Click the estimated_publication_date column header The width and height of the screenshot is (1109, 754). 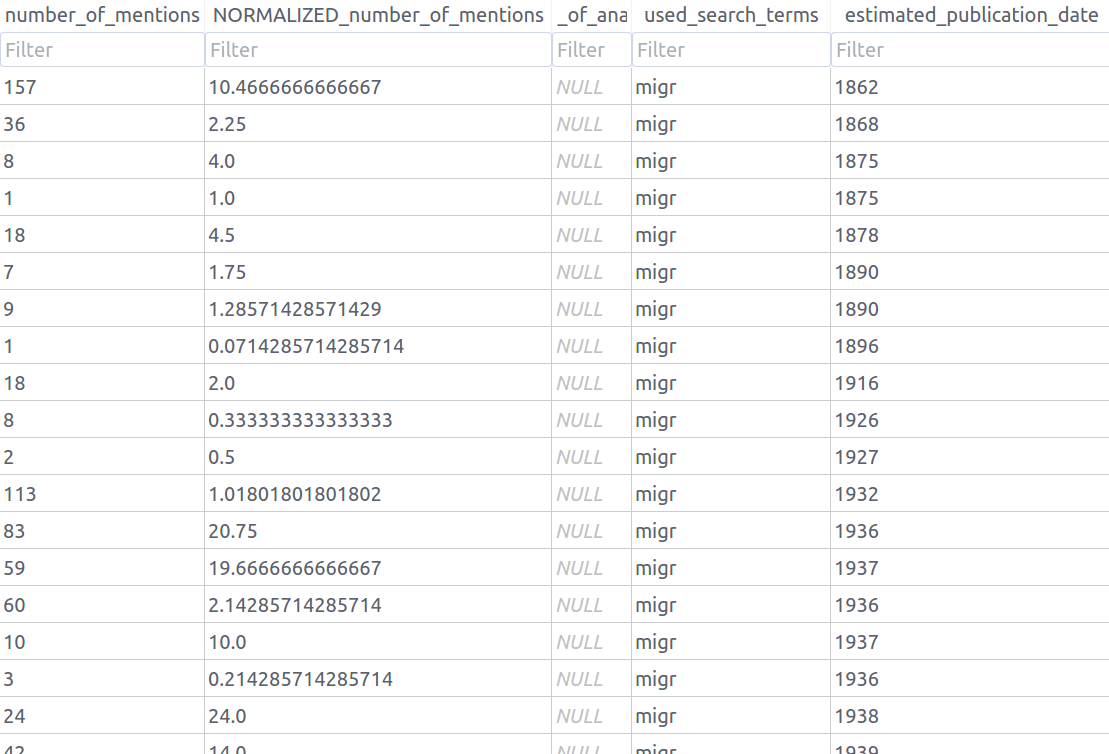point(970,16)
